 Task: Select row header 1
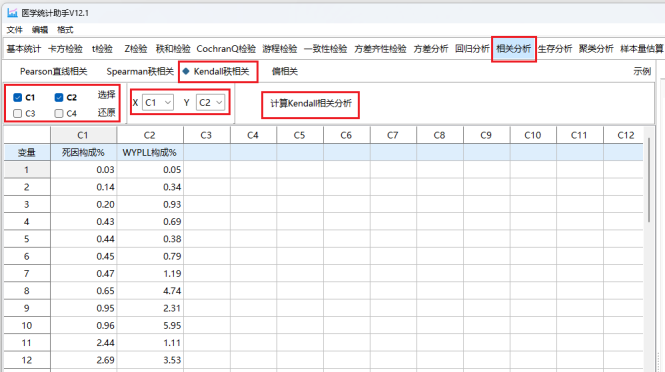pos(27,170)
